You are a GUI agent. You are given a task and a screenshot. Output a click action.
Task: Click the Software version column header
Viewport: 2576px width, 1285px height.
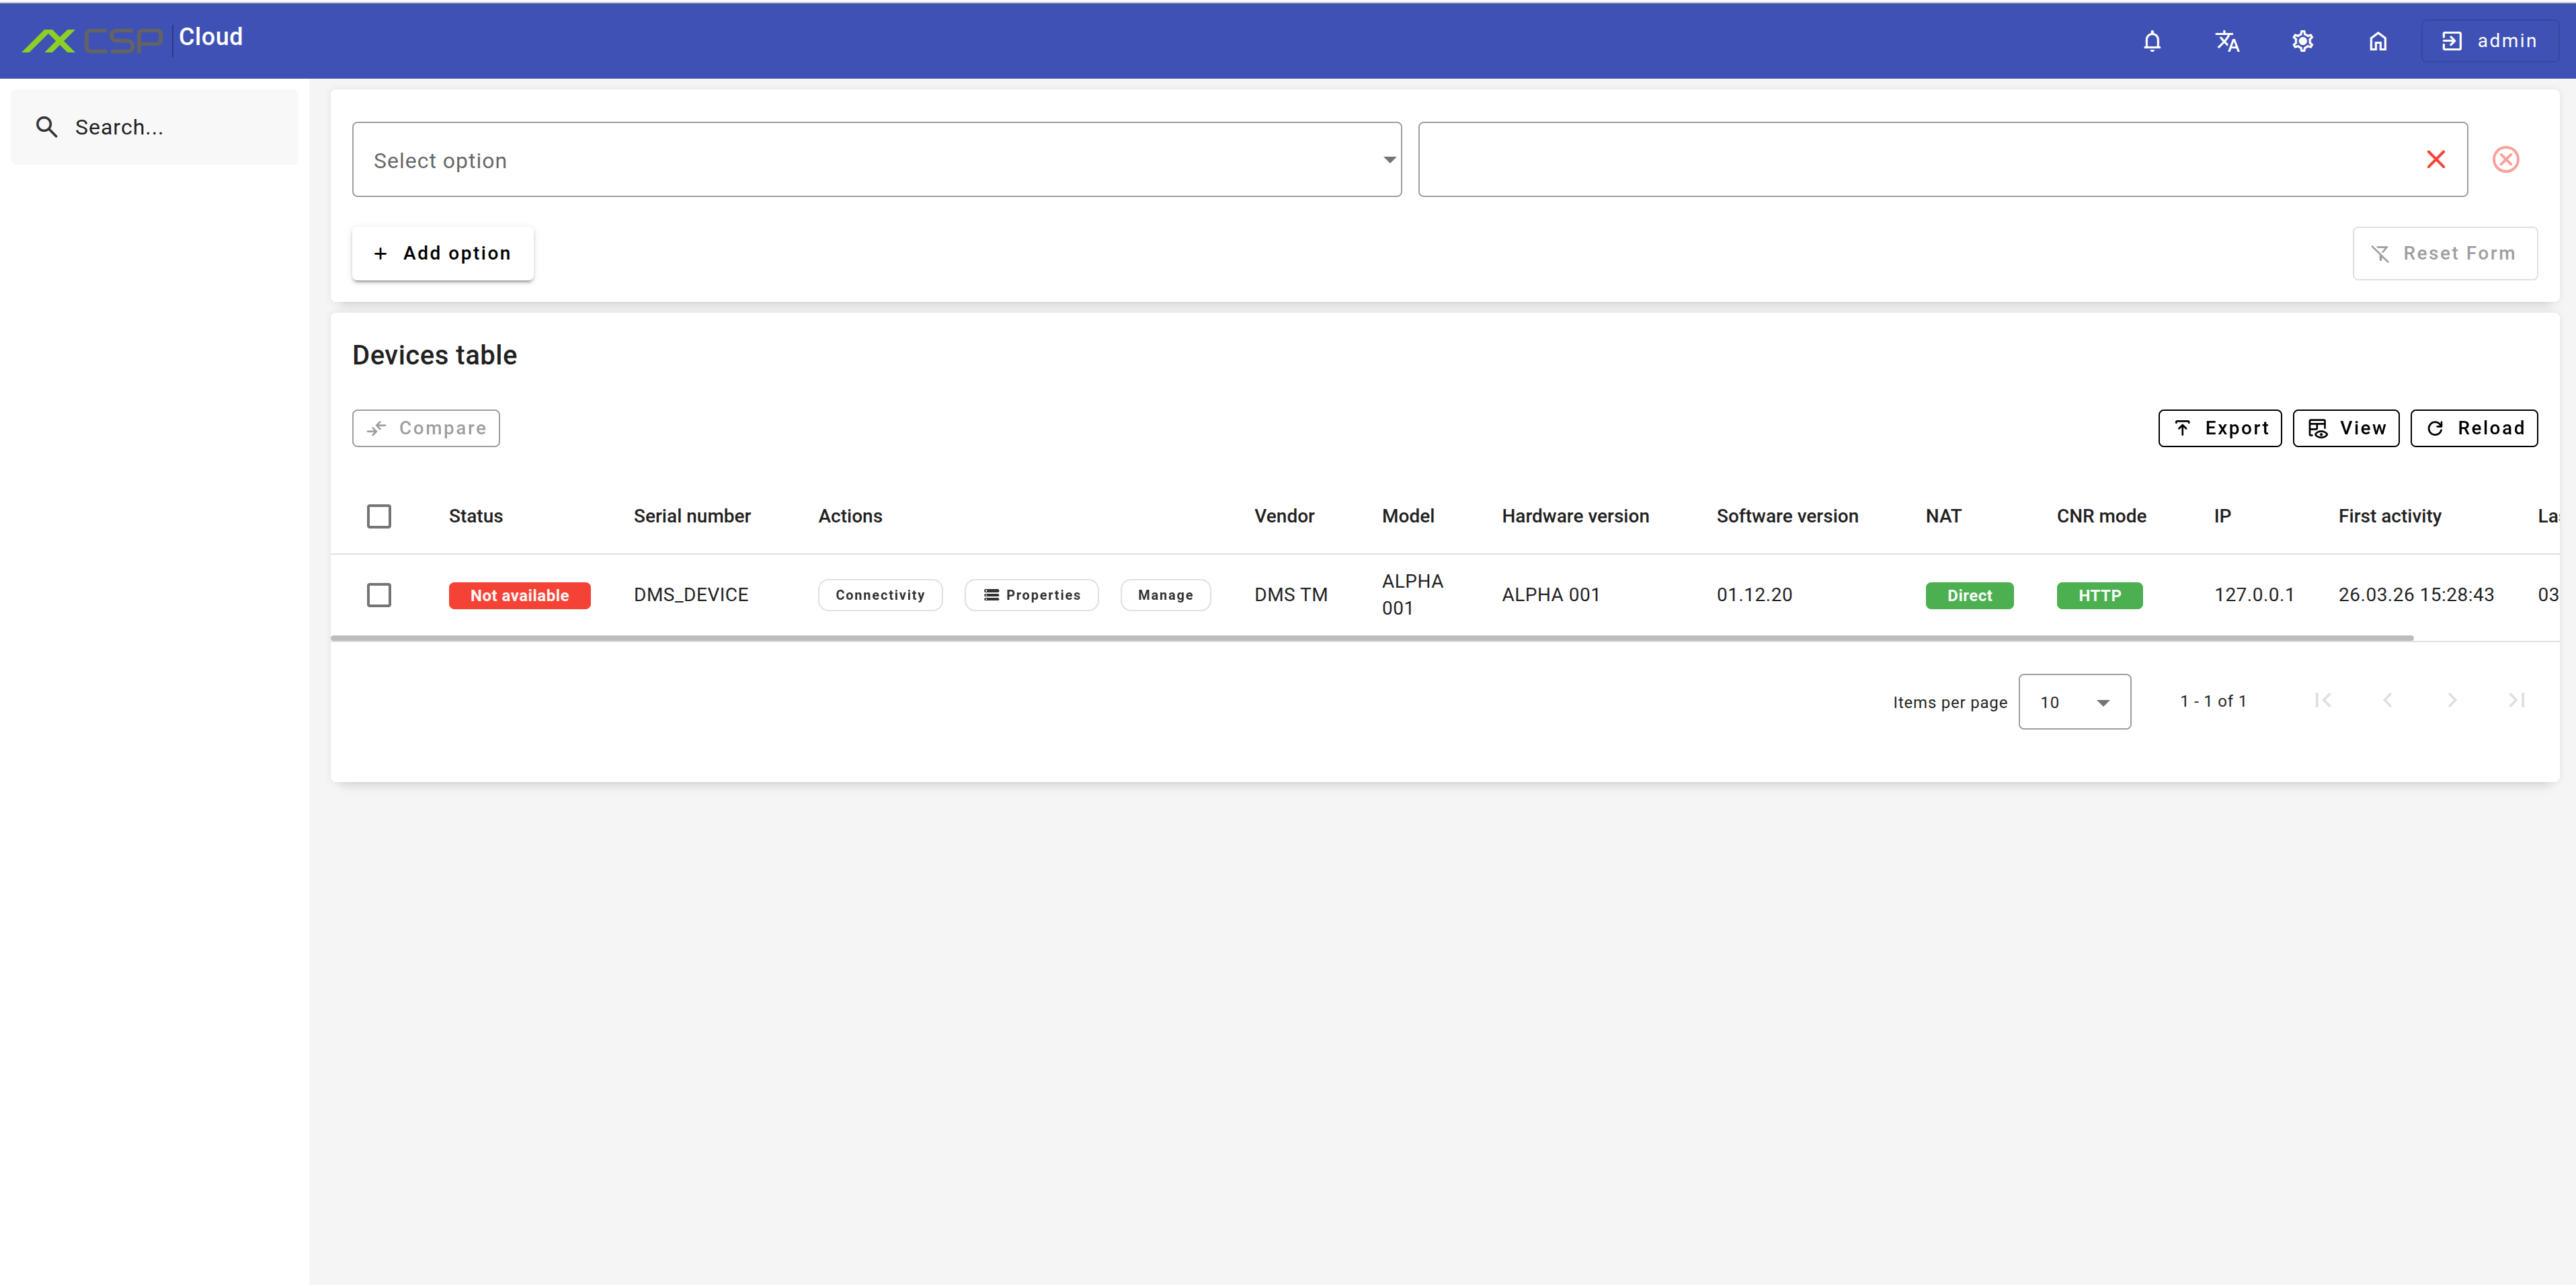pos(1787,516)
